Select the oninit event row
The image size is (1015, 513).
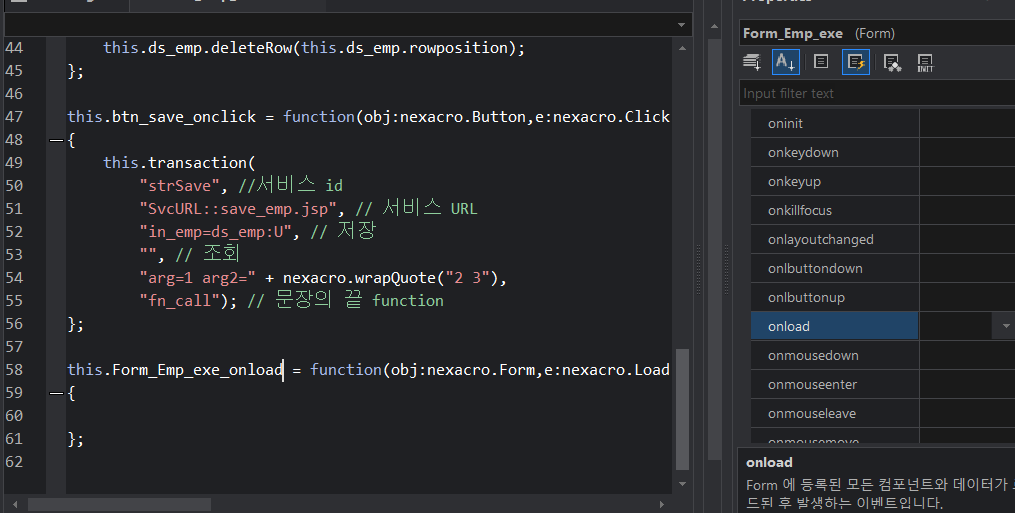883,123
